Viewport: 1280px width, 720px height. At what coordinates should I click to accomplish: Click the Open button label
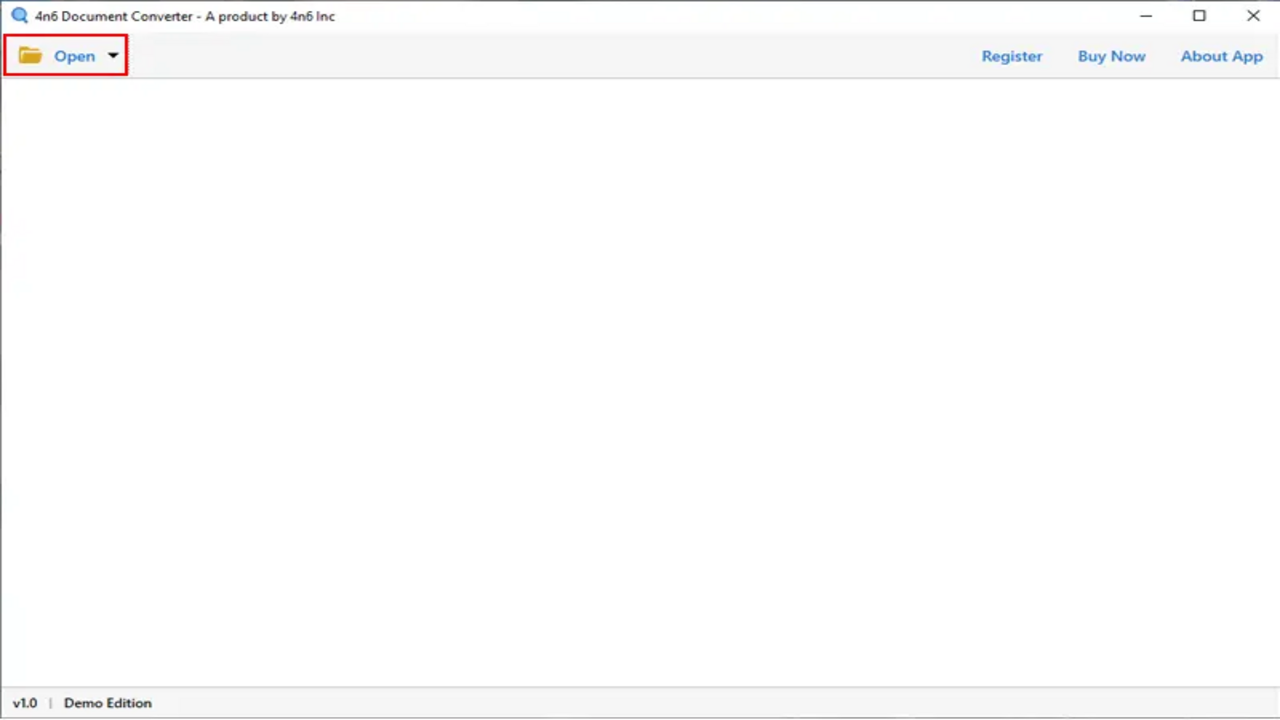(75, 56)
